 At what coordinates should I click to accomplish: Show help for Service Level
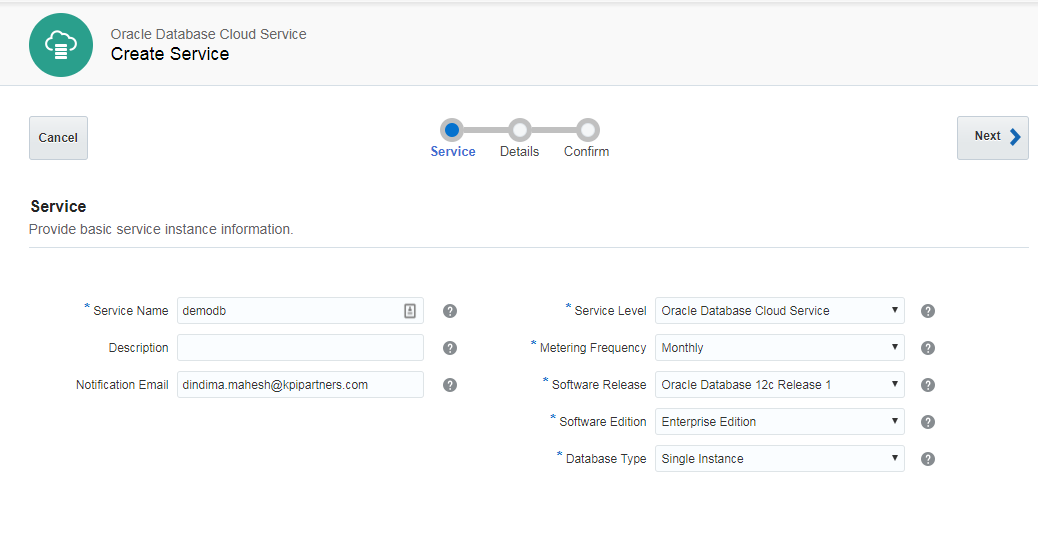pos(928,311)
